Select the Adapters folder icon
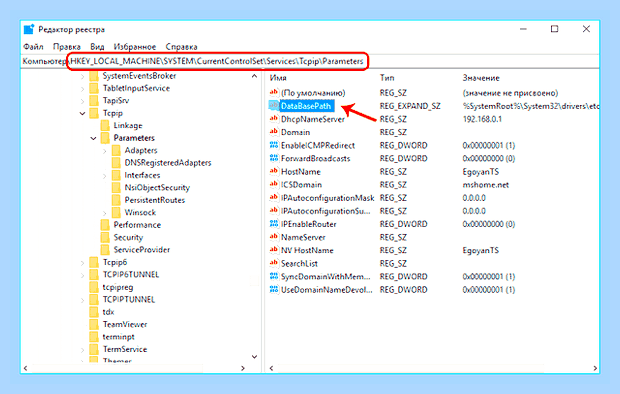 (x=116, y=150)
